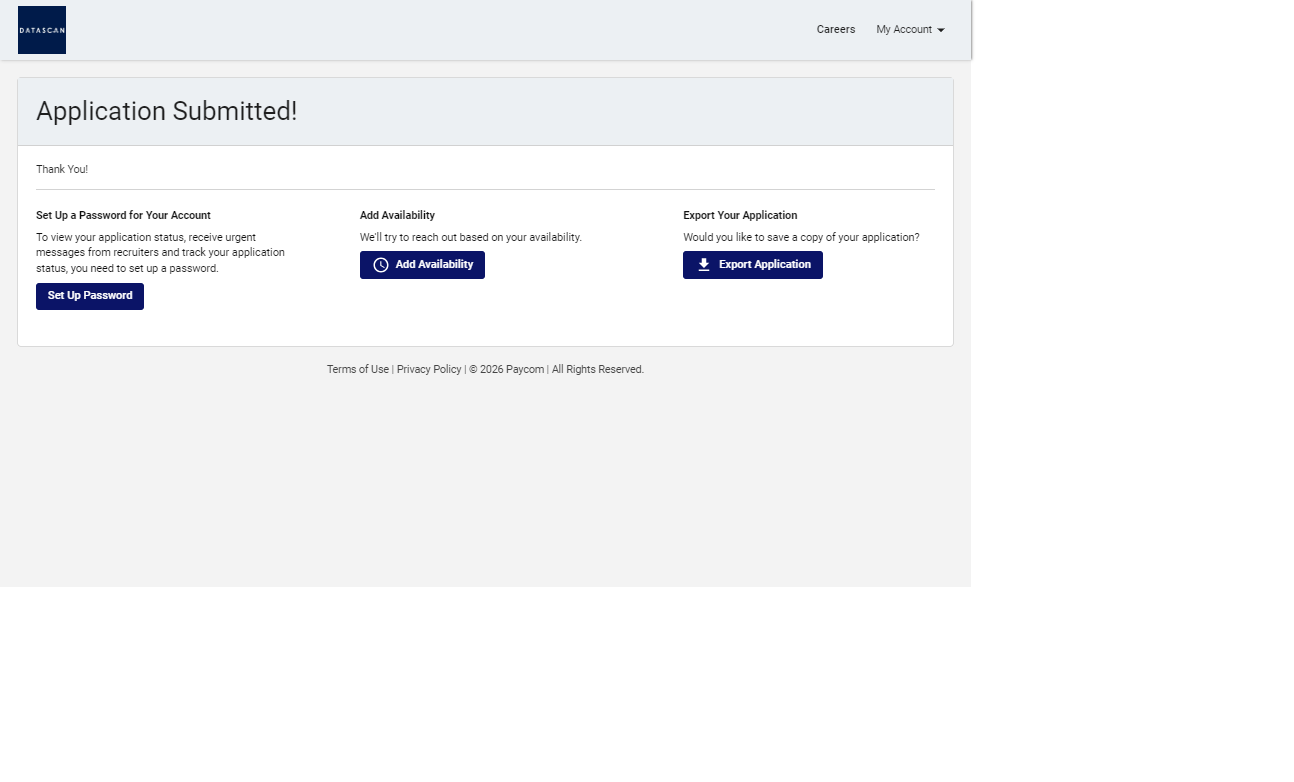Image resolution: width=1294 pixels, height=782 pixels.
Task: Open the Terms of Use link
Action: click(357, 370)
